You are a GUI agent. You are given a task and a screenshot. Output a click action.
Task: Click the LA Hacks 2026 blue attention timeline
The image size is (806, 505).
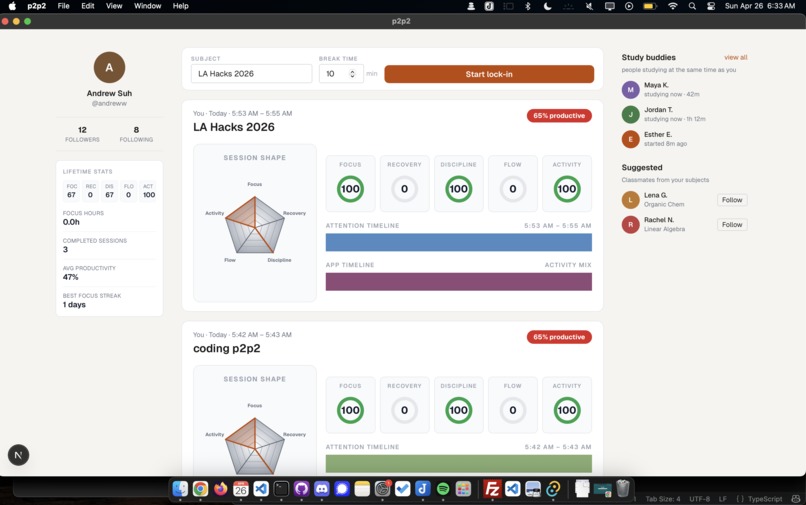(x=459, y=242)
